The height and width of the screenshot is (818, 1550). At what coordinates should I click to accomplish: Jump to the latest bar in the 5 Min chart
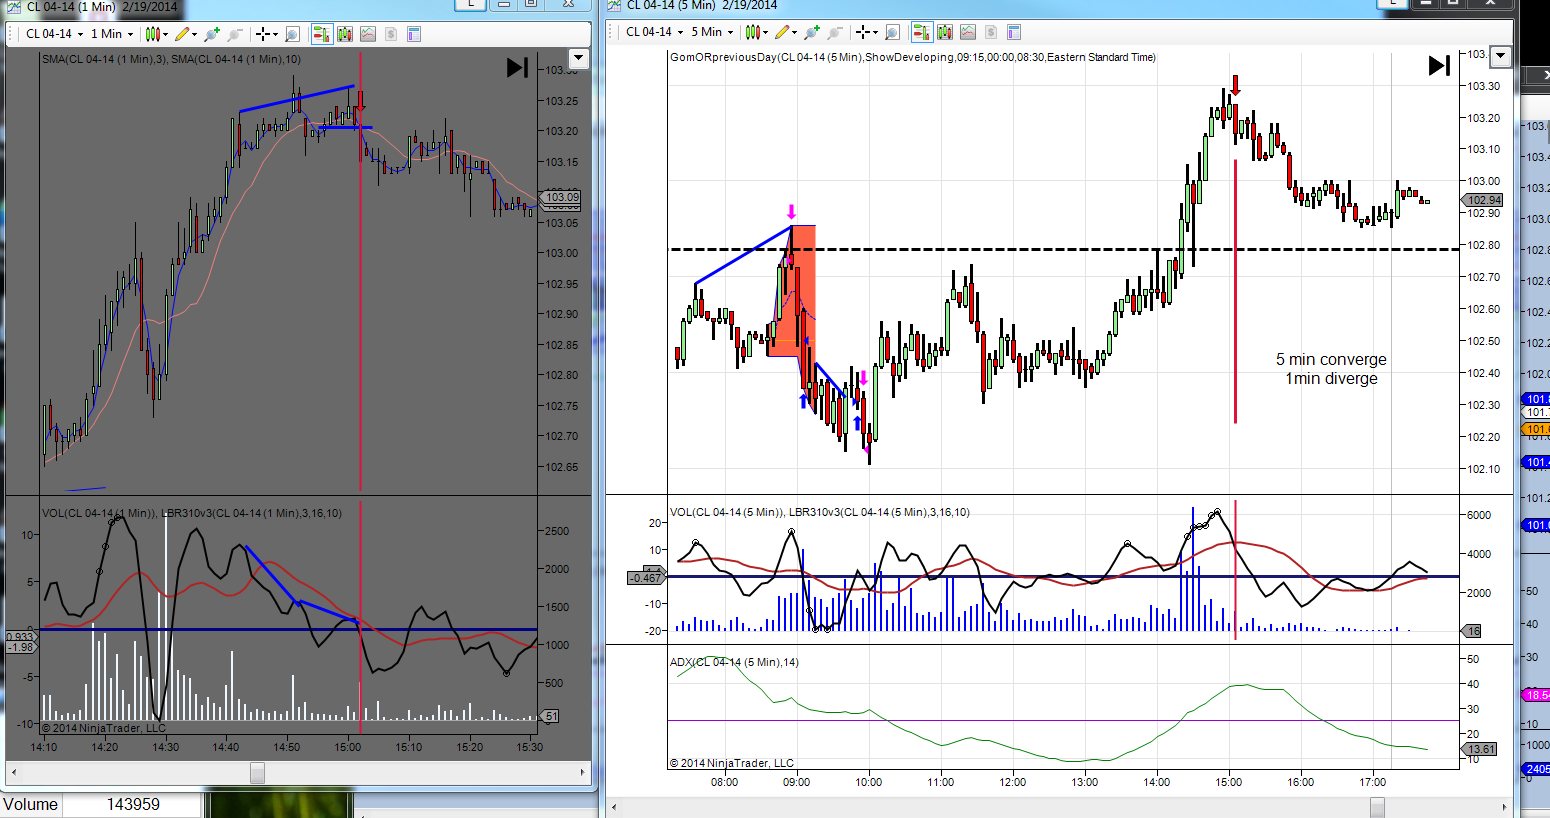[x=1439, y=65]
